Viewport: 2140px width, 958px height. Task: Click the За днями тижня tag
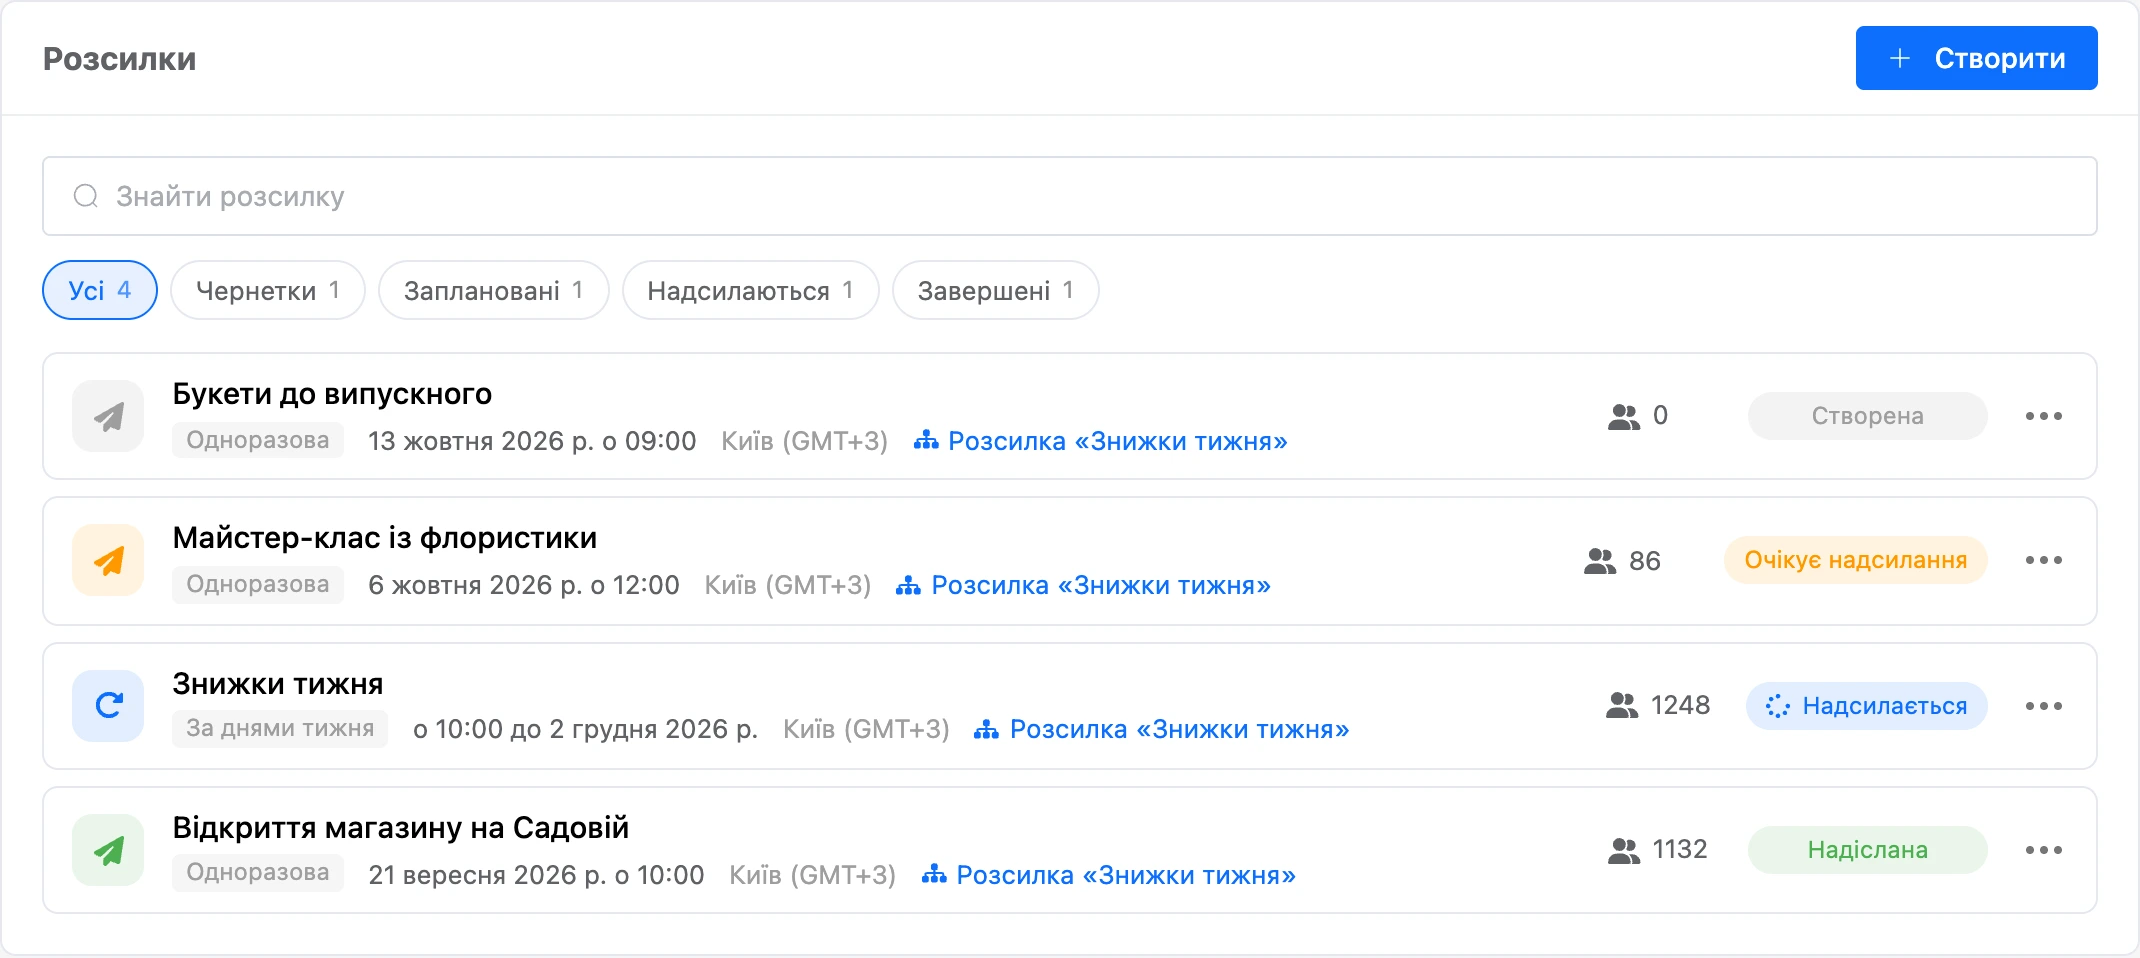(280, 728)
